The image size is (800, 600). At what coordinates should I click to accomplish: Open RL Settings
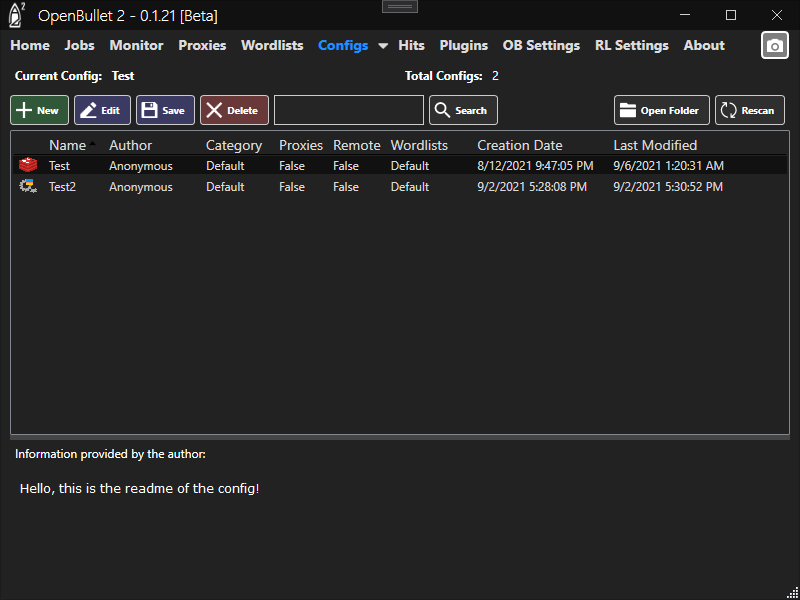(632, 45)
